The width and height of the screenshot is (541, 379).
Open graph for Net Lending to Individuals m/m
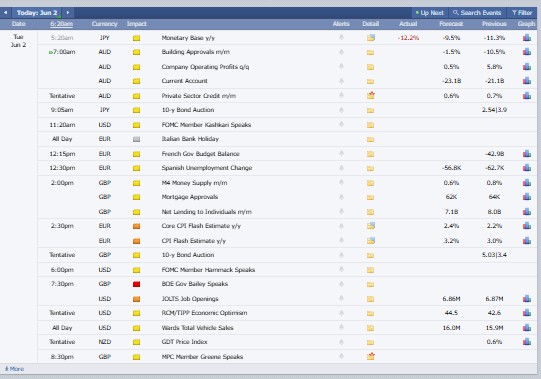click(527, 212)
